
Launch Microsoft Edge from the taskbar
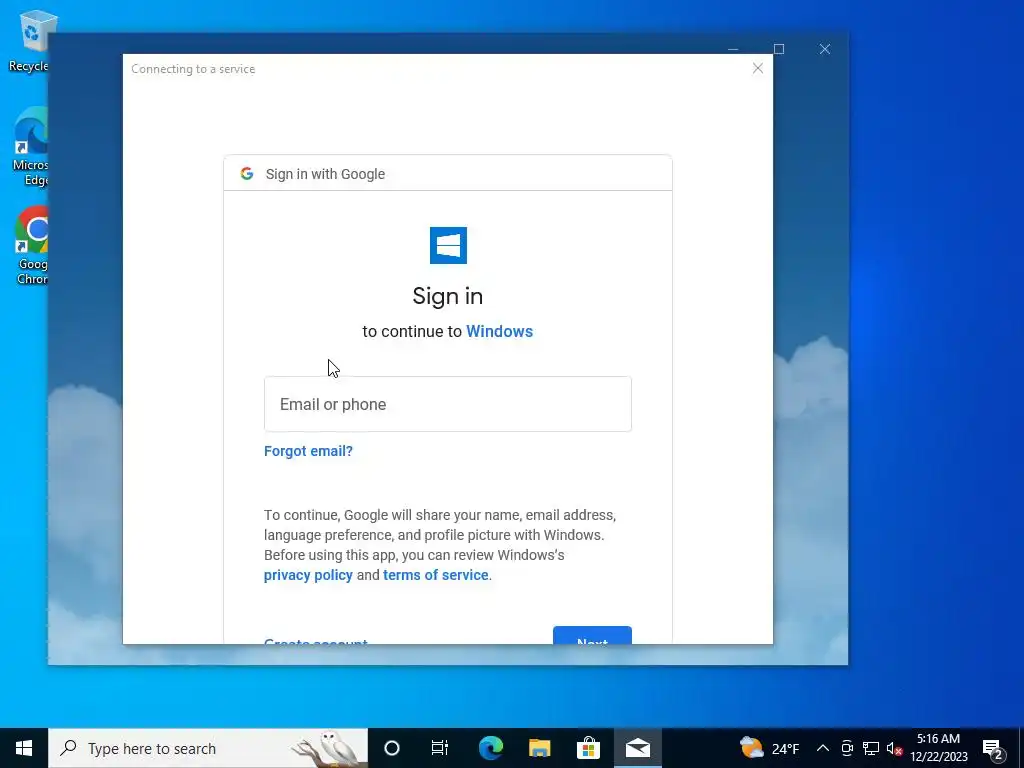point(490,748)
